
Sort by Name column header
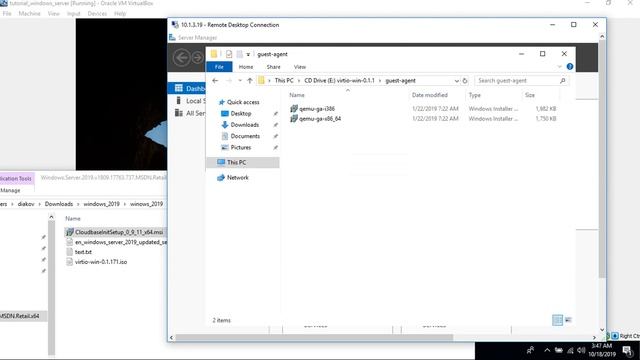(297, 95)
